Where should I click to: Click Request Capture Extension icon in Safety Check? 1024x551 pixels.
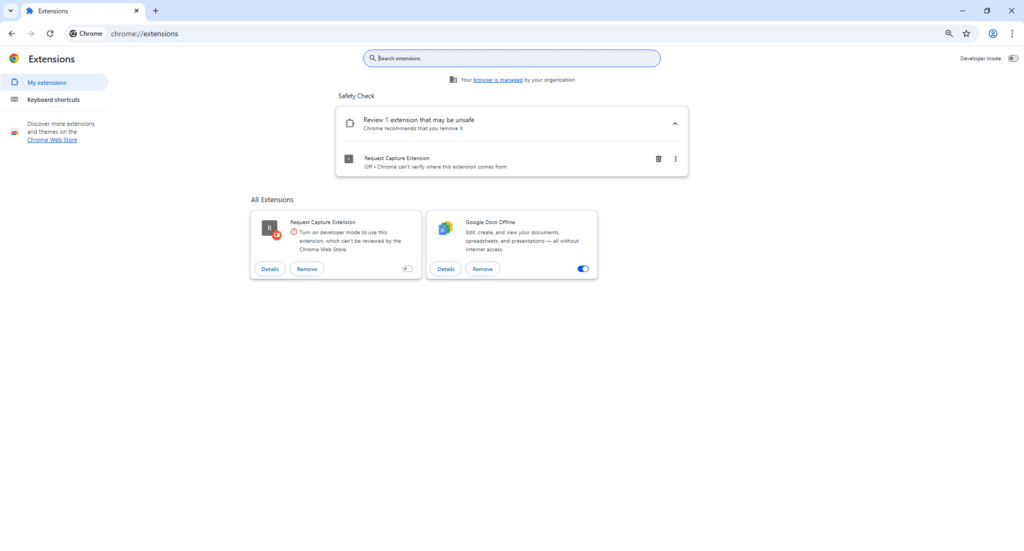[x=349, y=159]
